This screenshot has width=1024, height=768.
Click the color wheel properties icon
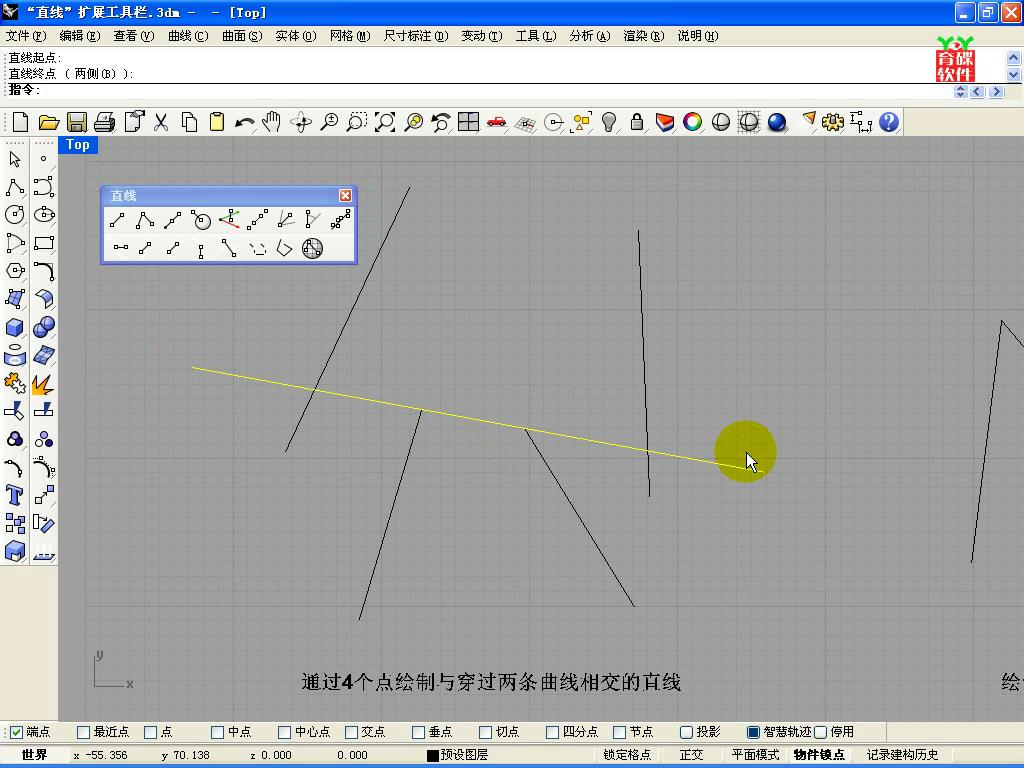(x=692, y=122)
